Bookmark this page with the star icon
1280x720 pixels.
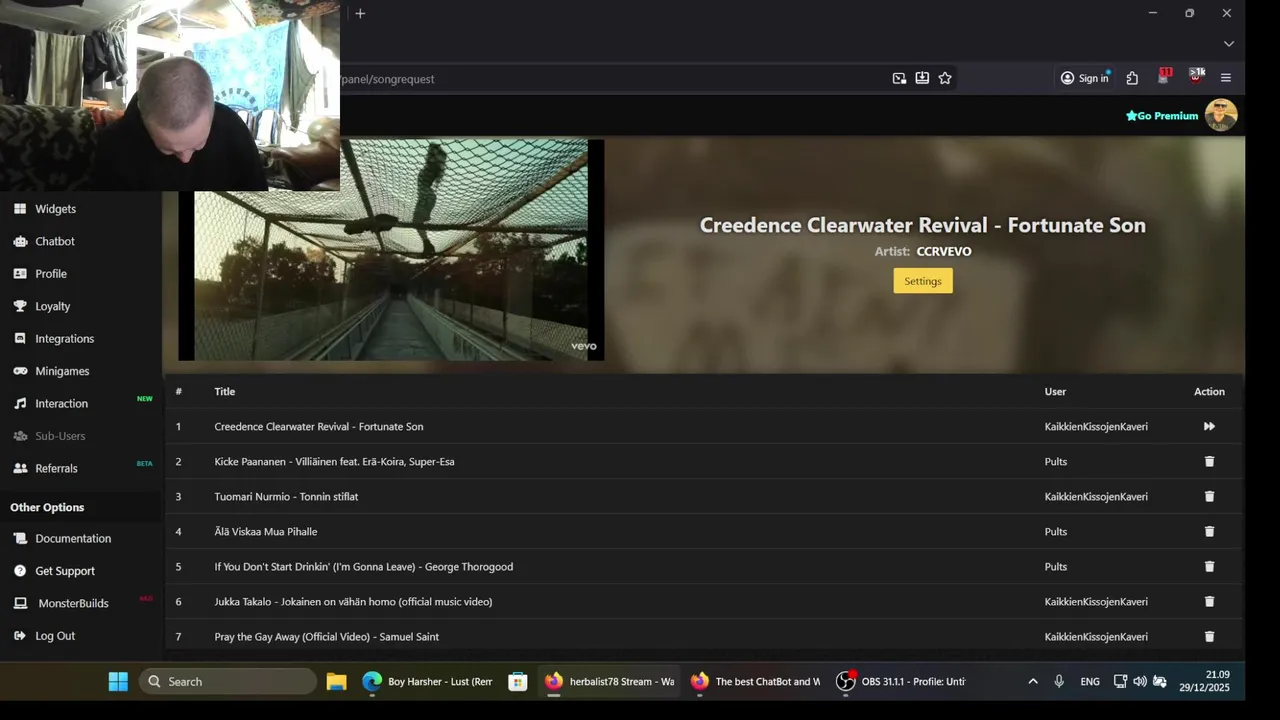click(945, 78)
